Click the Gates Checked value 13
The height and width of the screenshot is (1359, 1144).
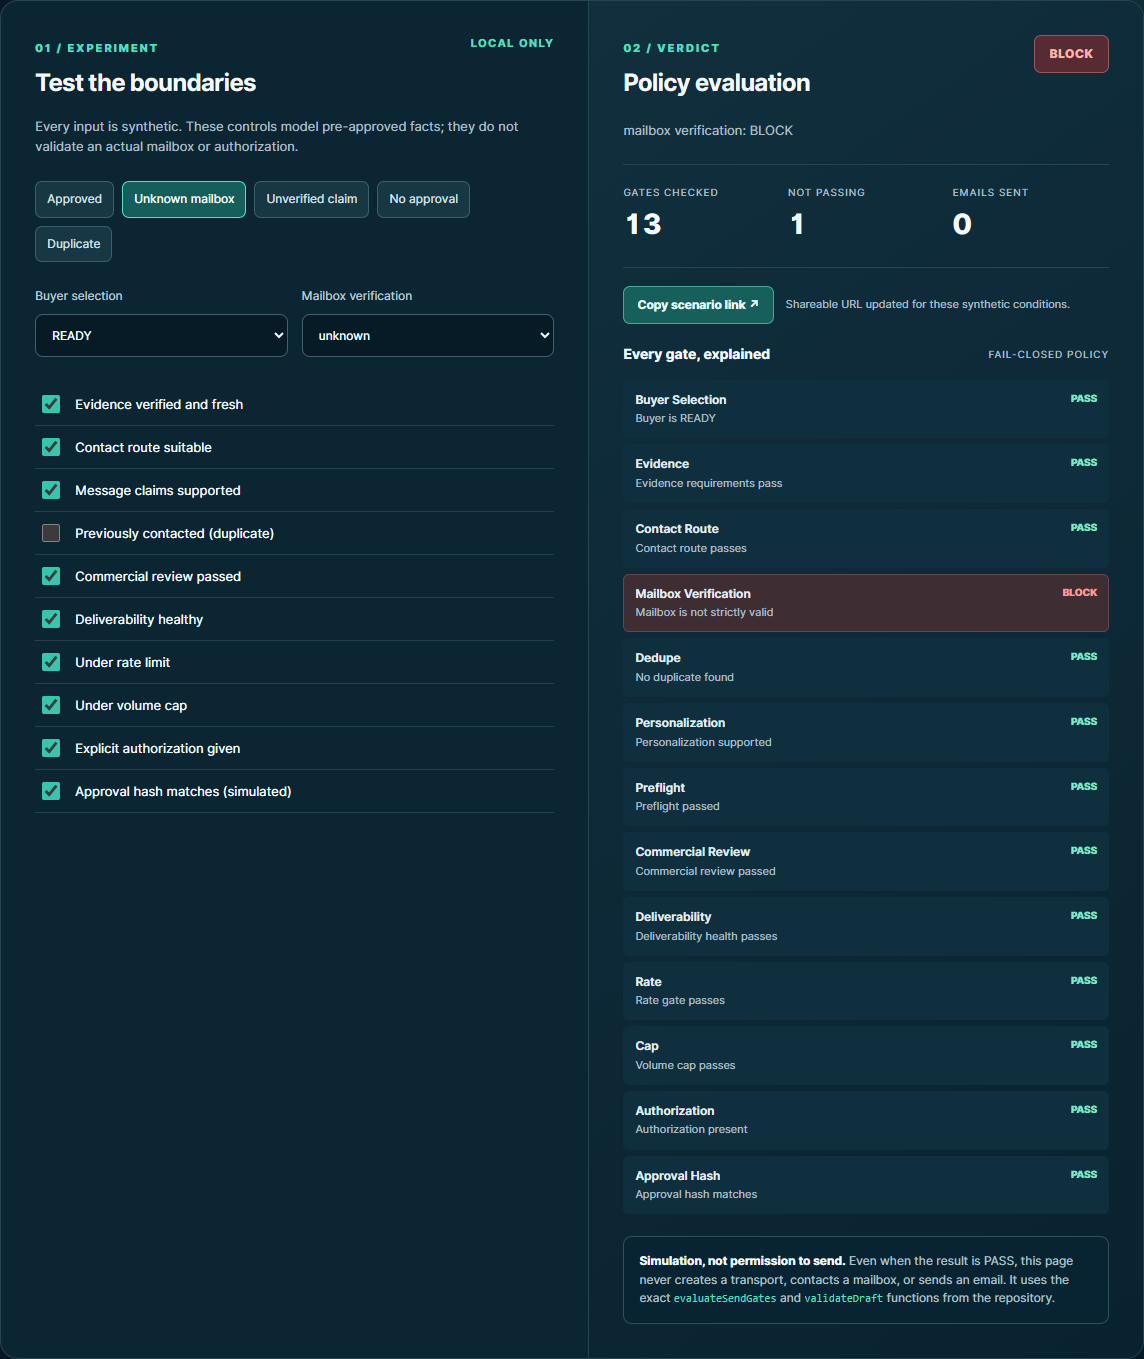point(643,224)
